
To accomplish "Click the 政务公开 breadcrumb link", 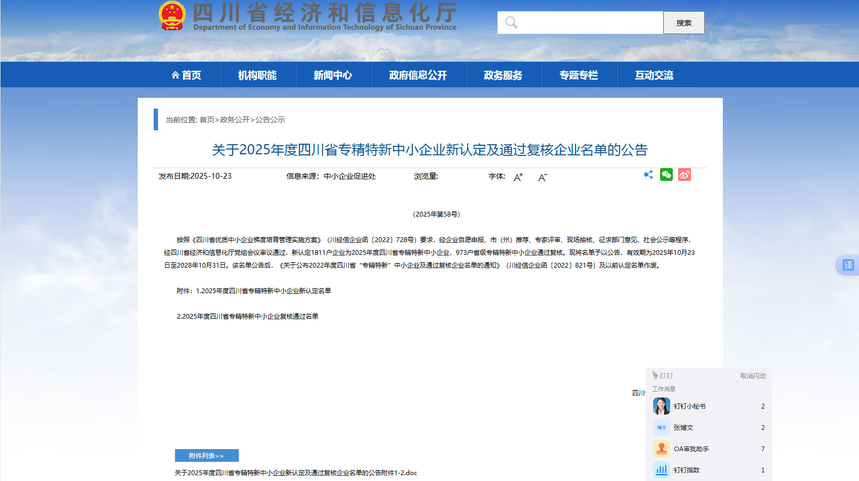I will point(234,119).
